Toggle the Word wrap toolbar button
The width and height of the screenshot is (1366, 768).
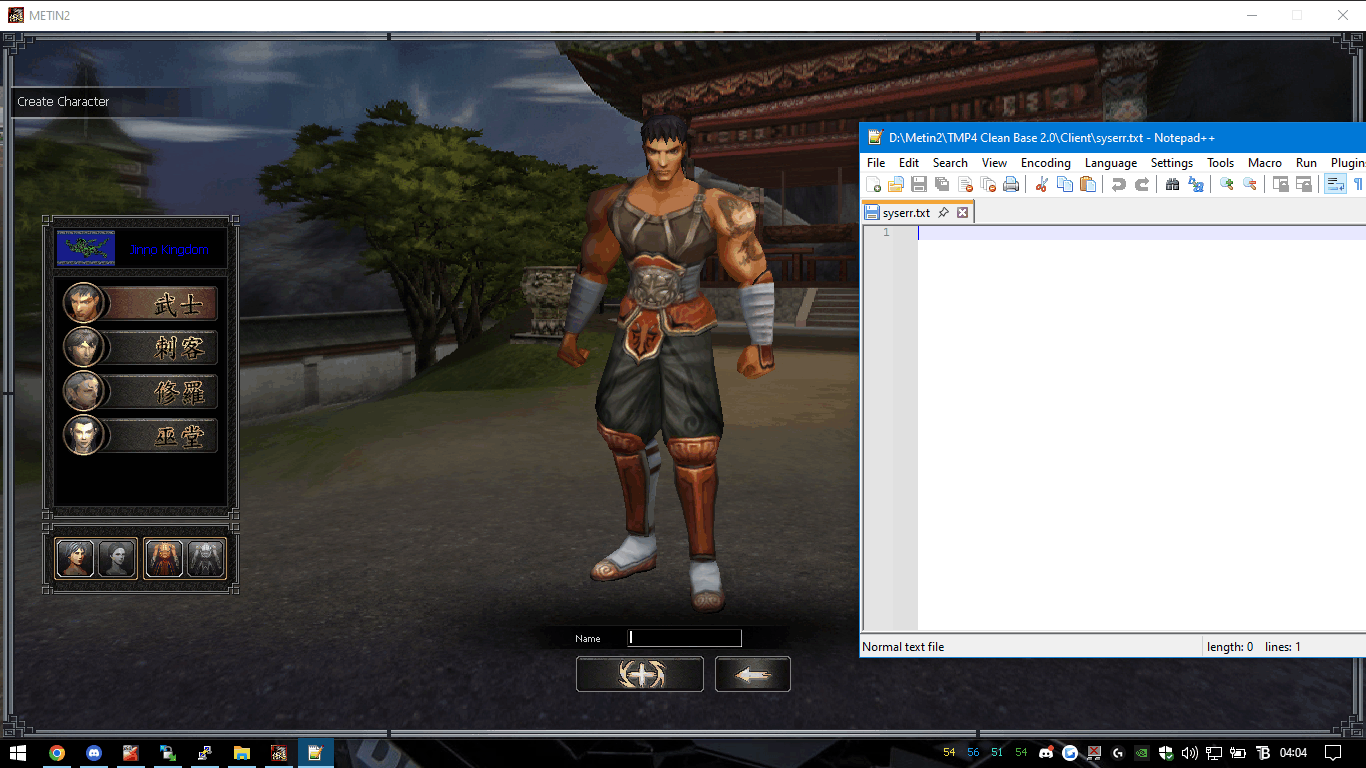tap(1335, 184)
